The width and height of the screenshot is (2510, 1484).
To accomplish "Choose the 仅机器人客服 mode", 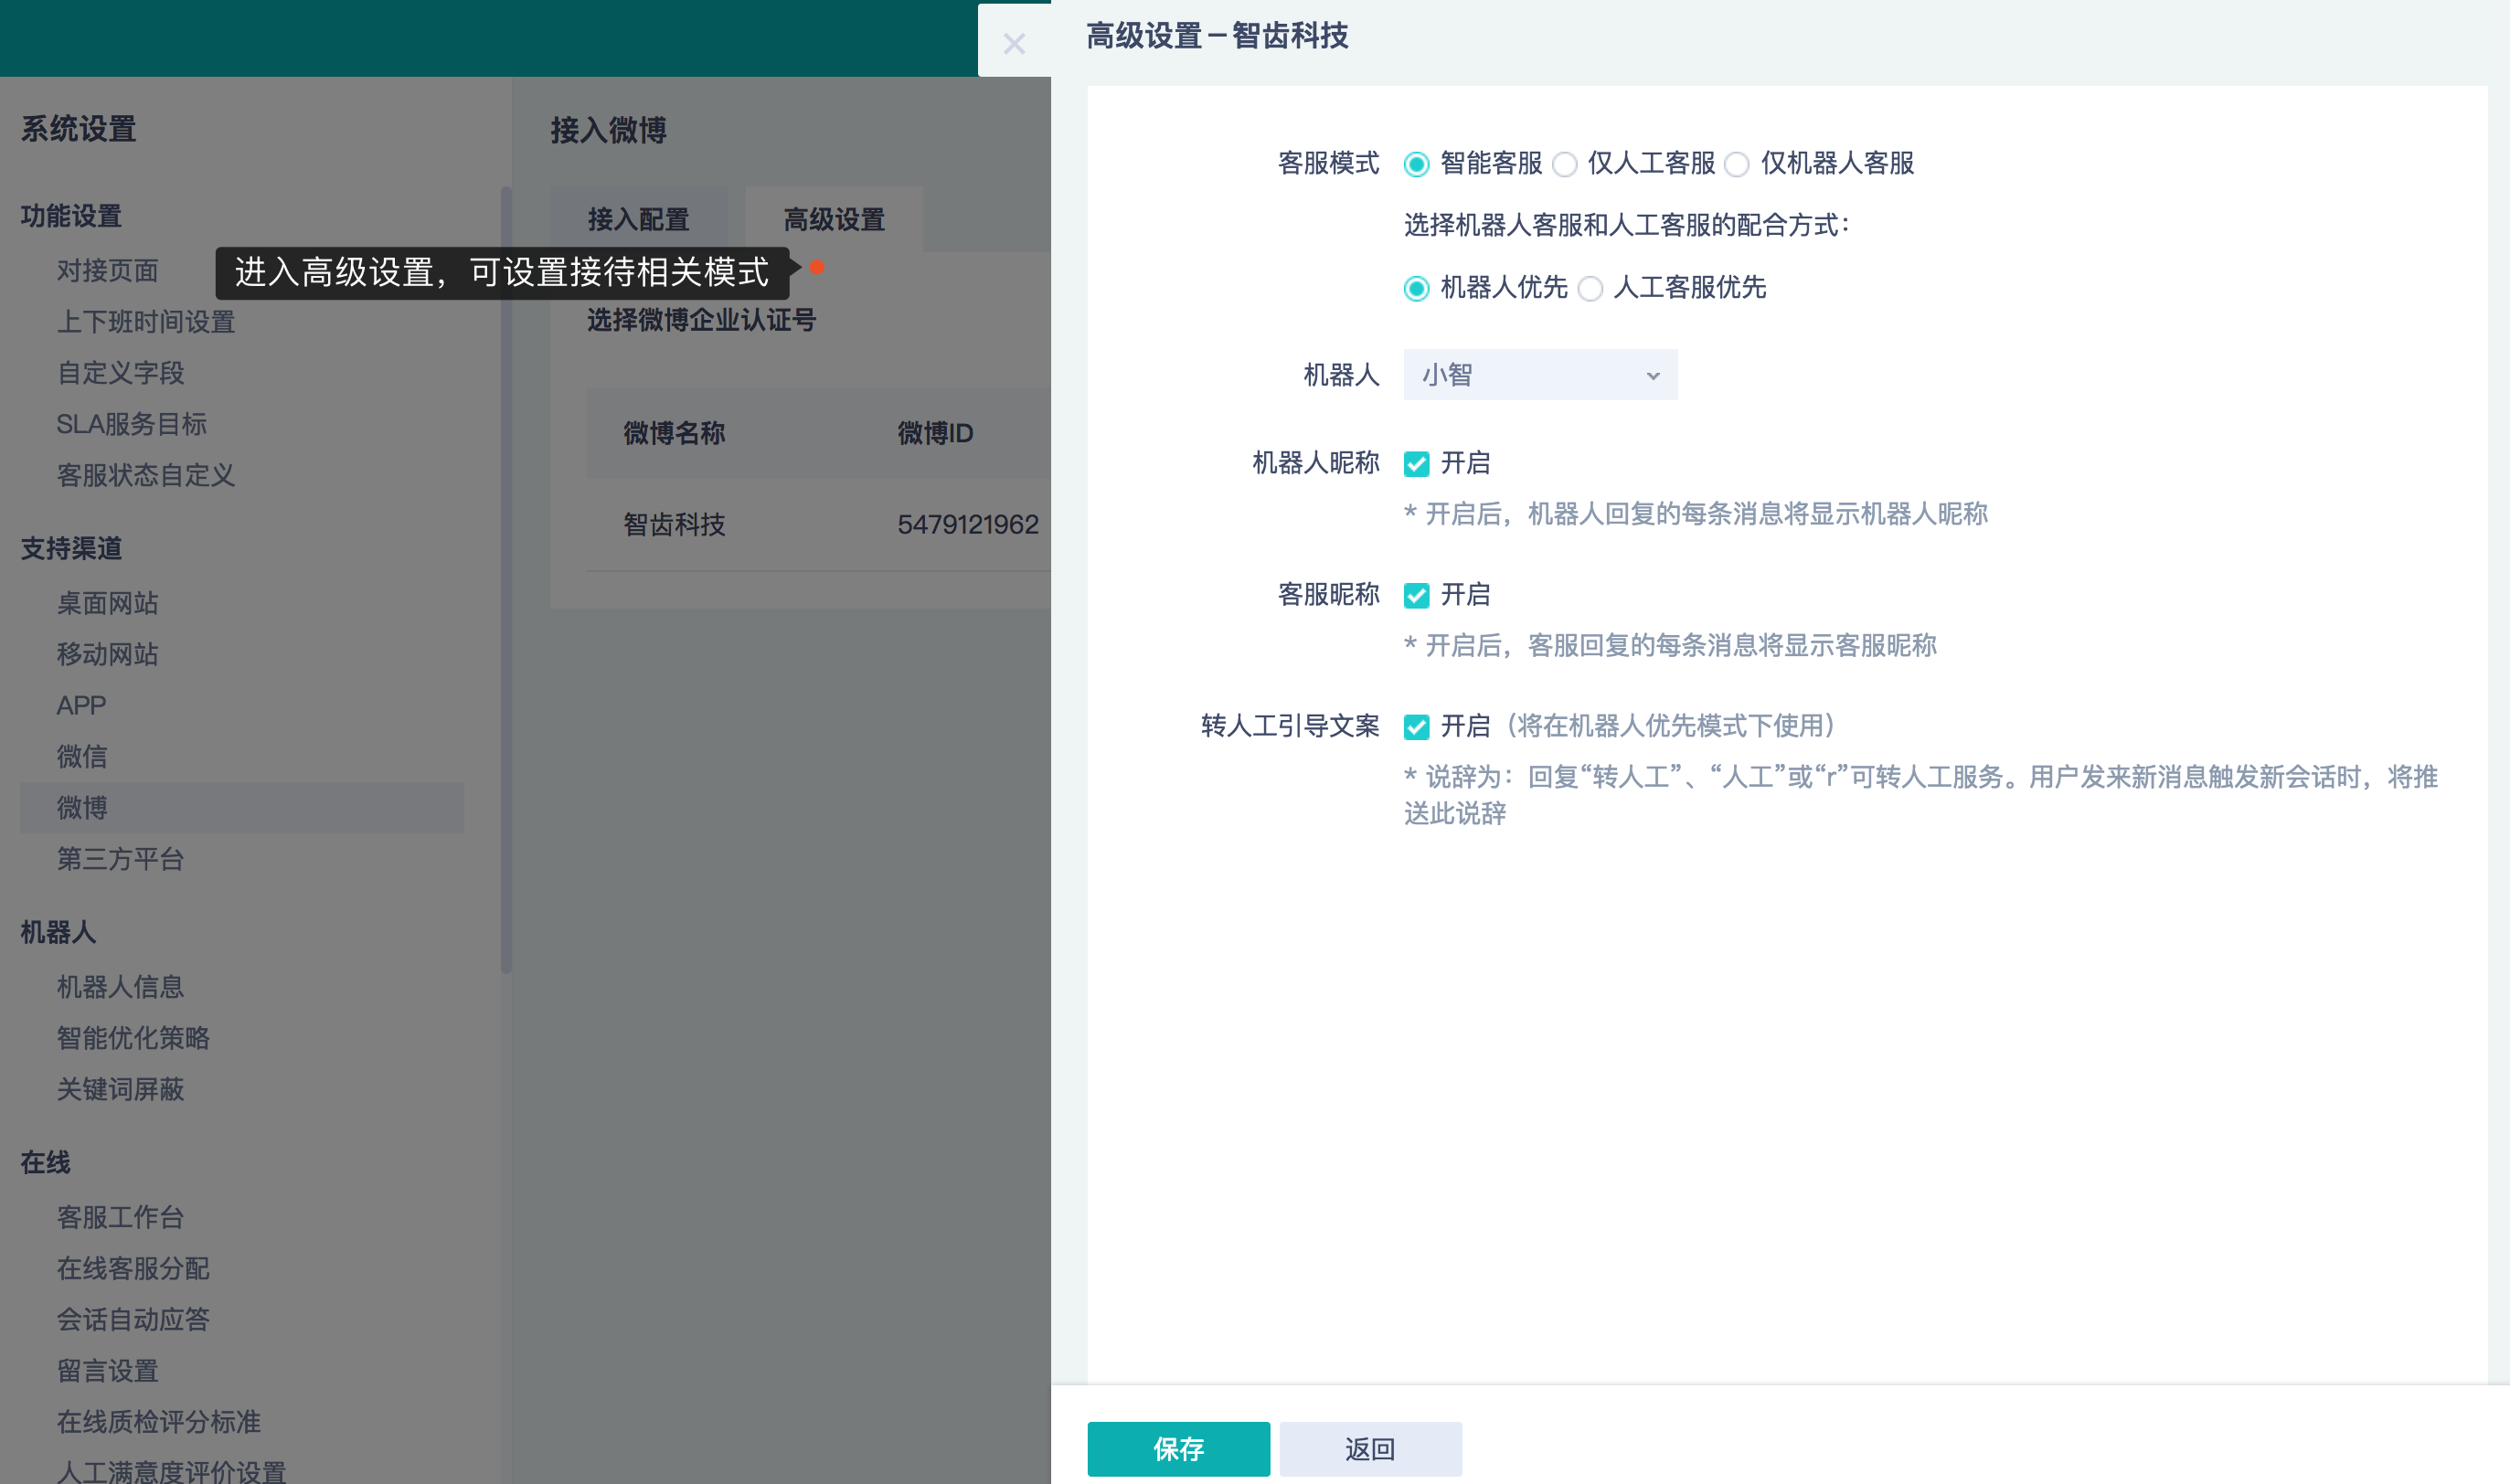I will [1737, 164].
